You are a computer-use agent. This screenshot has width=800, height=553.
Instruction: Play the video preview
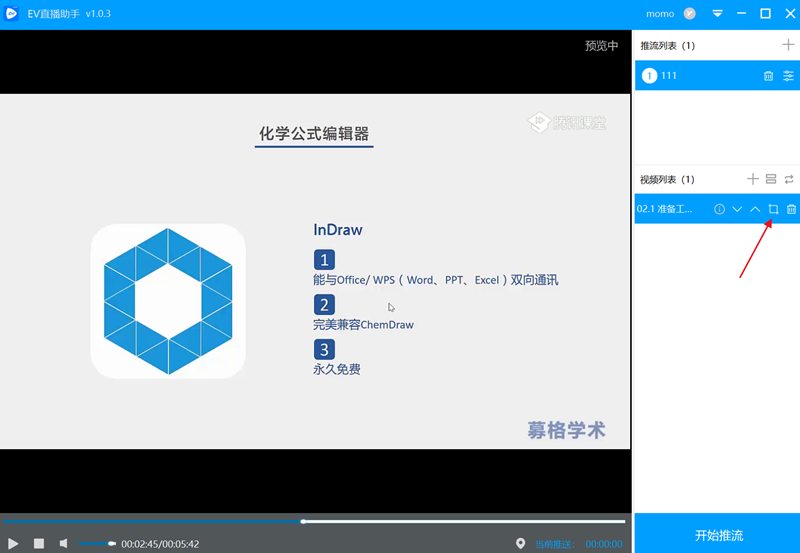click(x=13, y=544)
